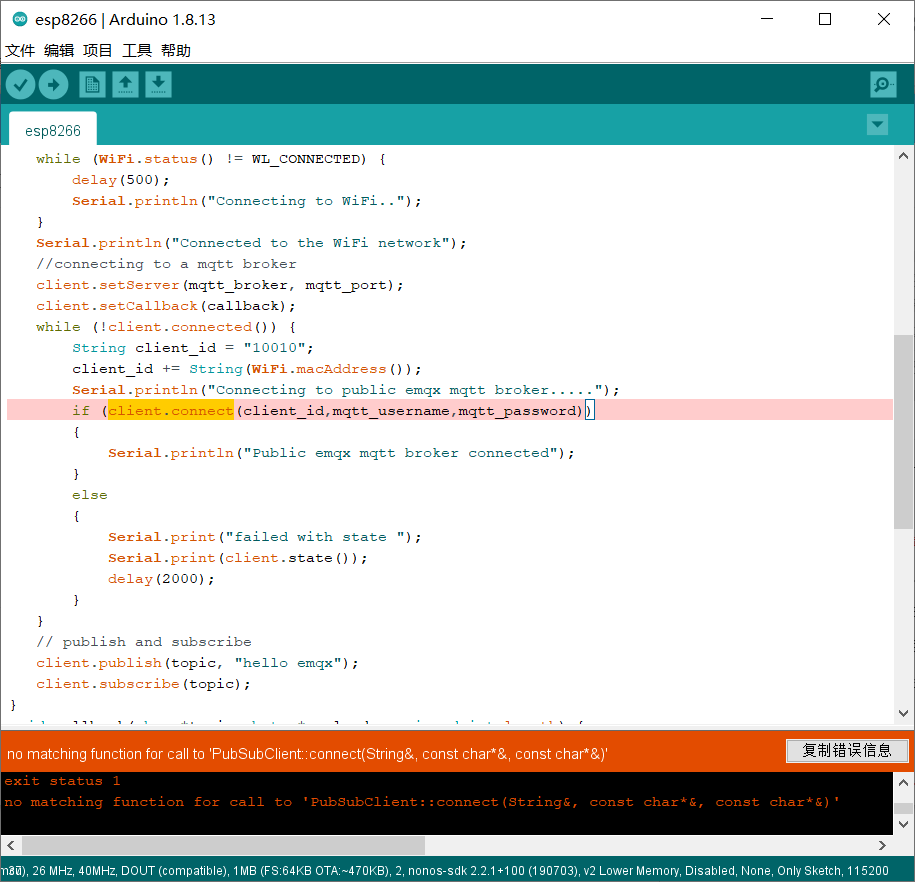Click the 复制错误信息 button
The height and width of the screenshot is (882, 915).
(847, 751)
